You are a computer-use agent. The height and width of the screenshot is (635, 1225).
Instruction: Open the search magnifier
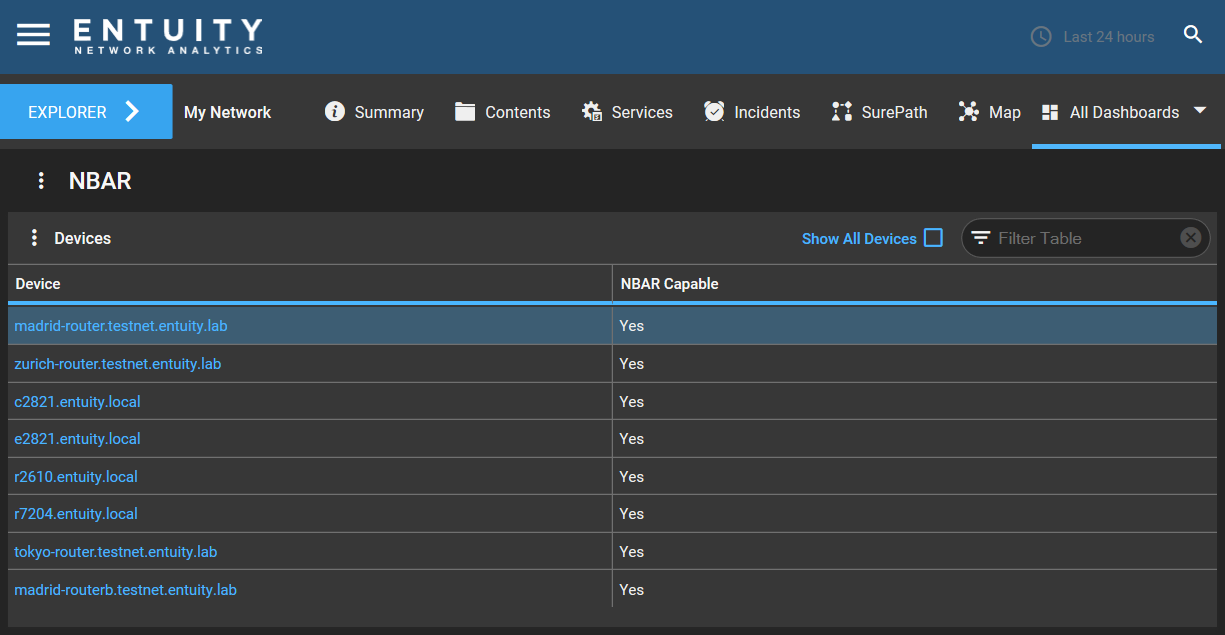click(x=1193, y=35)
